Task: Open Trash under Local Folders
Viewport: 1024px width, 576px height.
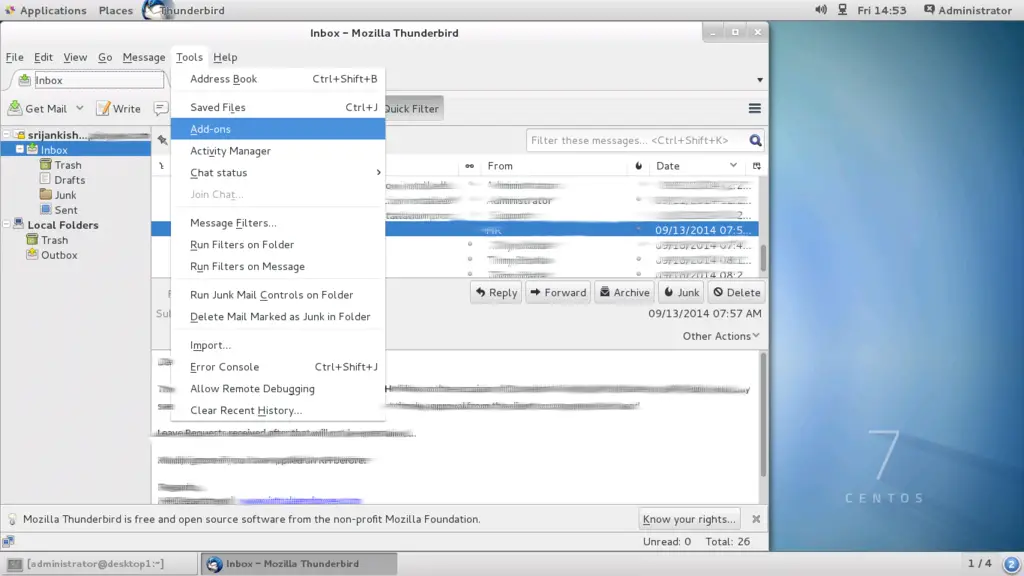Action: pos(54,240)
